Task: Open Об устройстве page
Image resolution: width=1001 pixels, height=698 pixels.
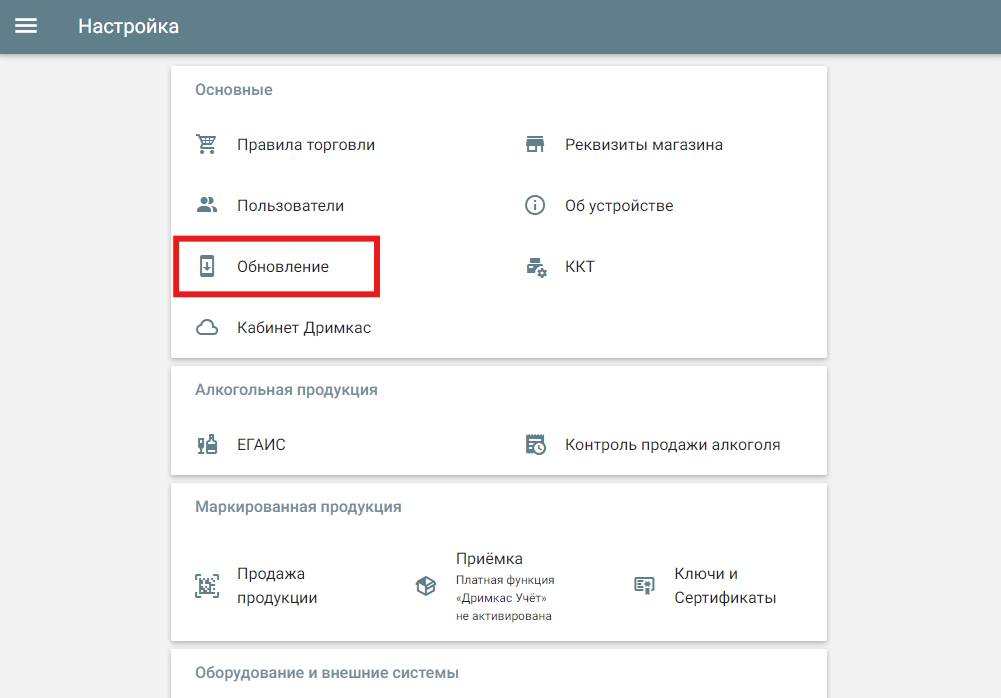Action: [619, 206]
